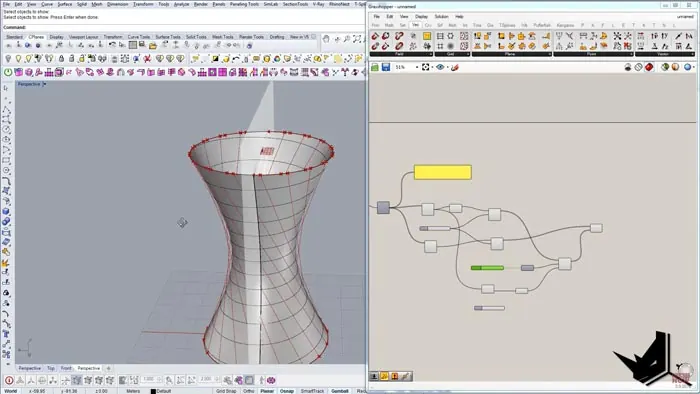Save Grasshopper document with blue disk icon

[x=386, y=67]
